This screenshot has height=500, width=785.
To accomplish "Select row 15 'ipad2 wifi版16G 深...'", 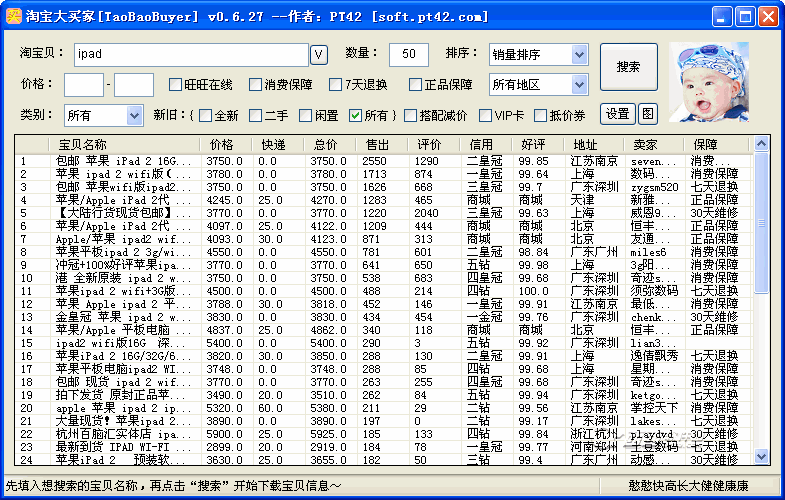I will coord(383,343).
